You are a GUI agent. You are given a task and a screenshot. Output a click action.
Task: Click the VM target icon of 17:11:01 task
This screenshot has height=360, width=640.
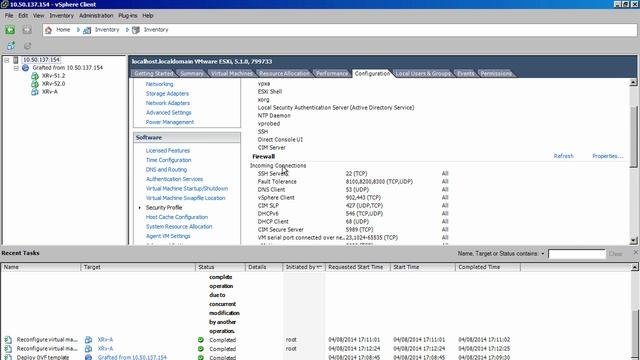88,340
